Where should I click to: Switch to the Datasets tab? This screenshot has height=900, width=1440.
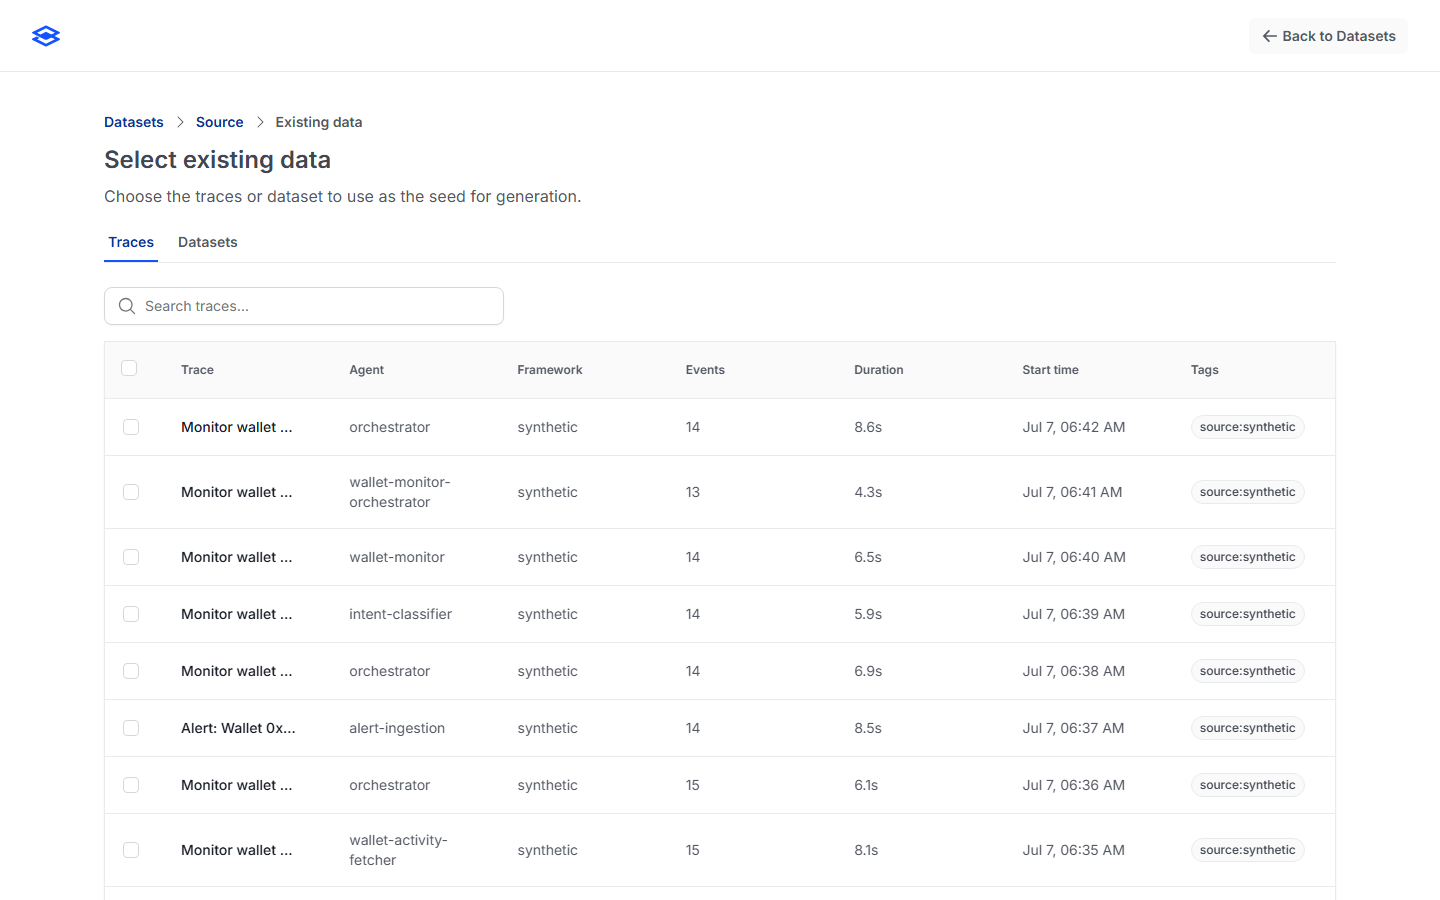click(208, 242)
